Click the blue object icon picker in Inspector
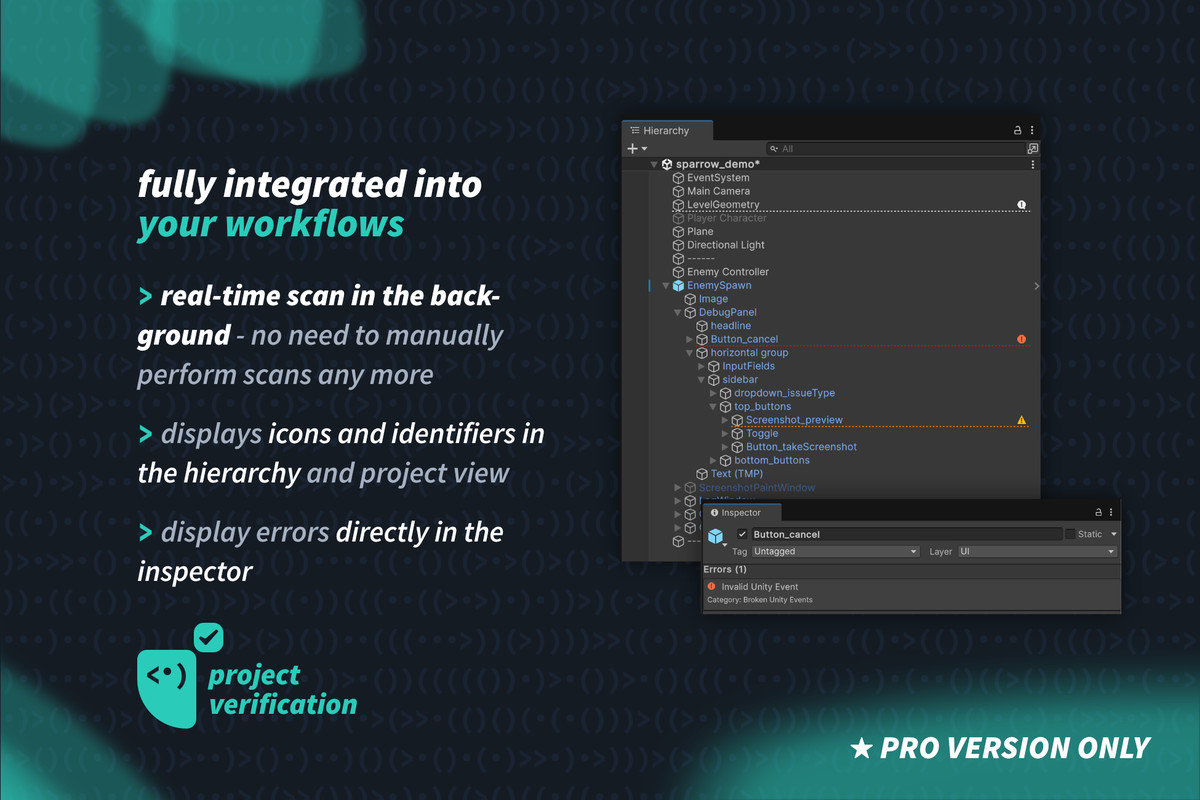 [716, 538]
